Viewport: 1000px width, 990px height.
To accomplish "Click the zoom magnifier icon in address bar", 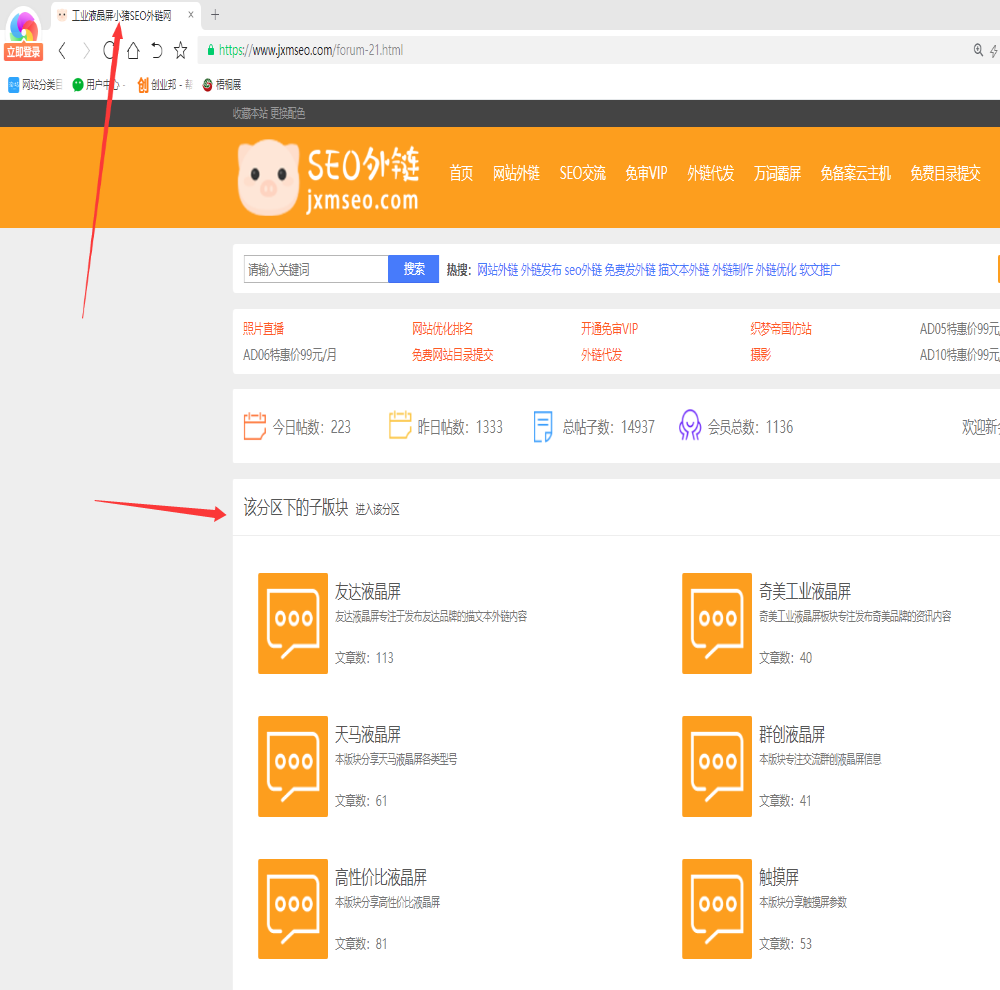I will pyautogui.click(x=978, y=50).
